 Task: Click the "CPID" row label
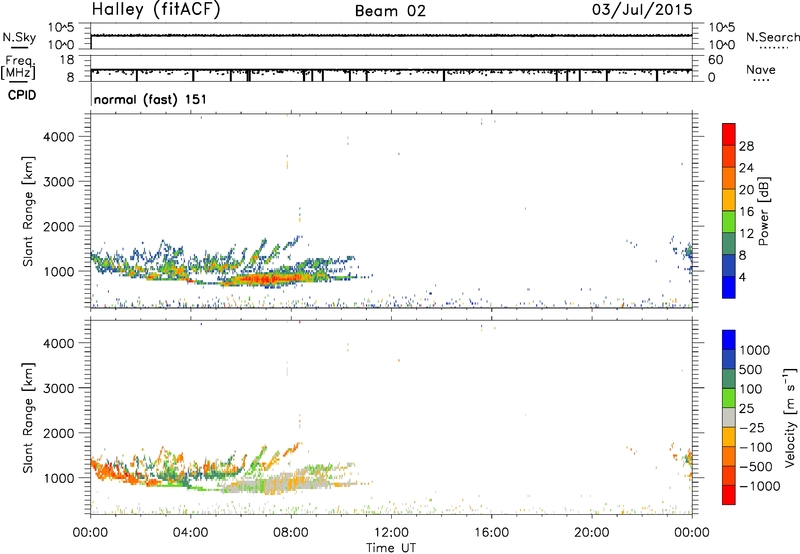click(22, 95)
